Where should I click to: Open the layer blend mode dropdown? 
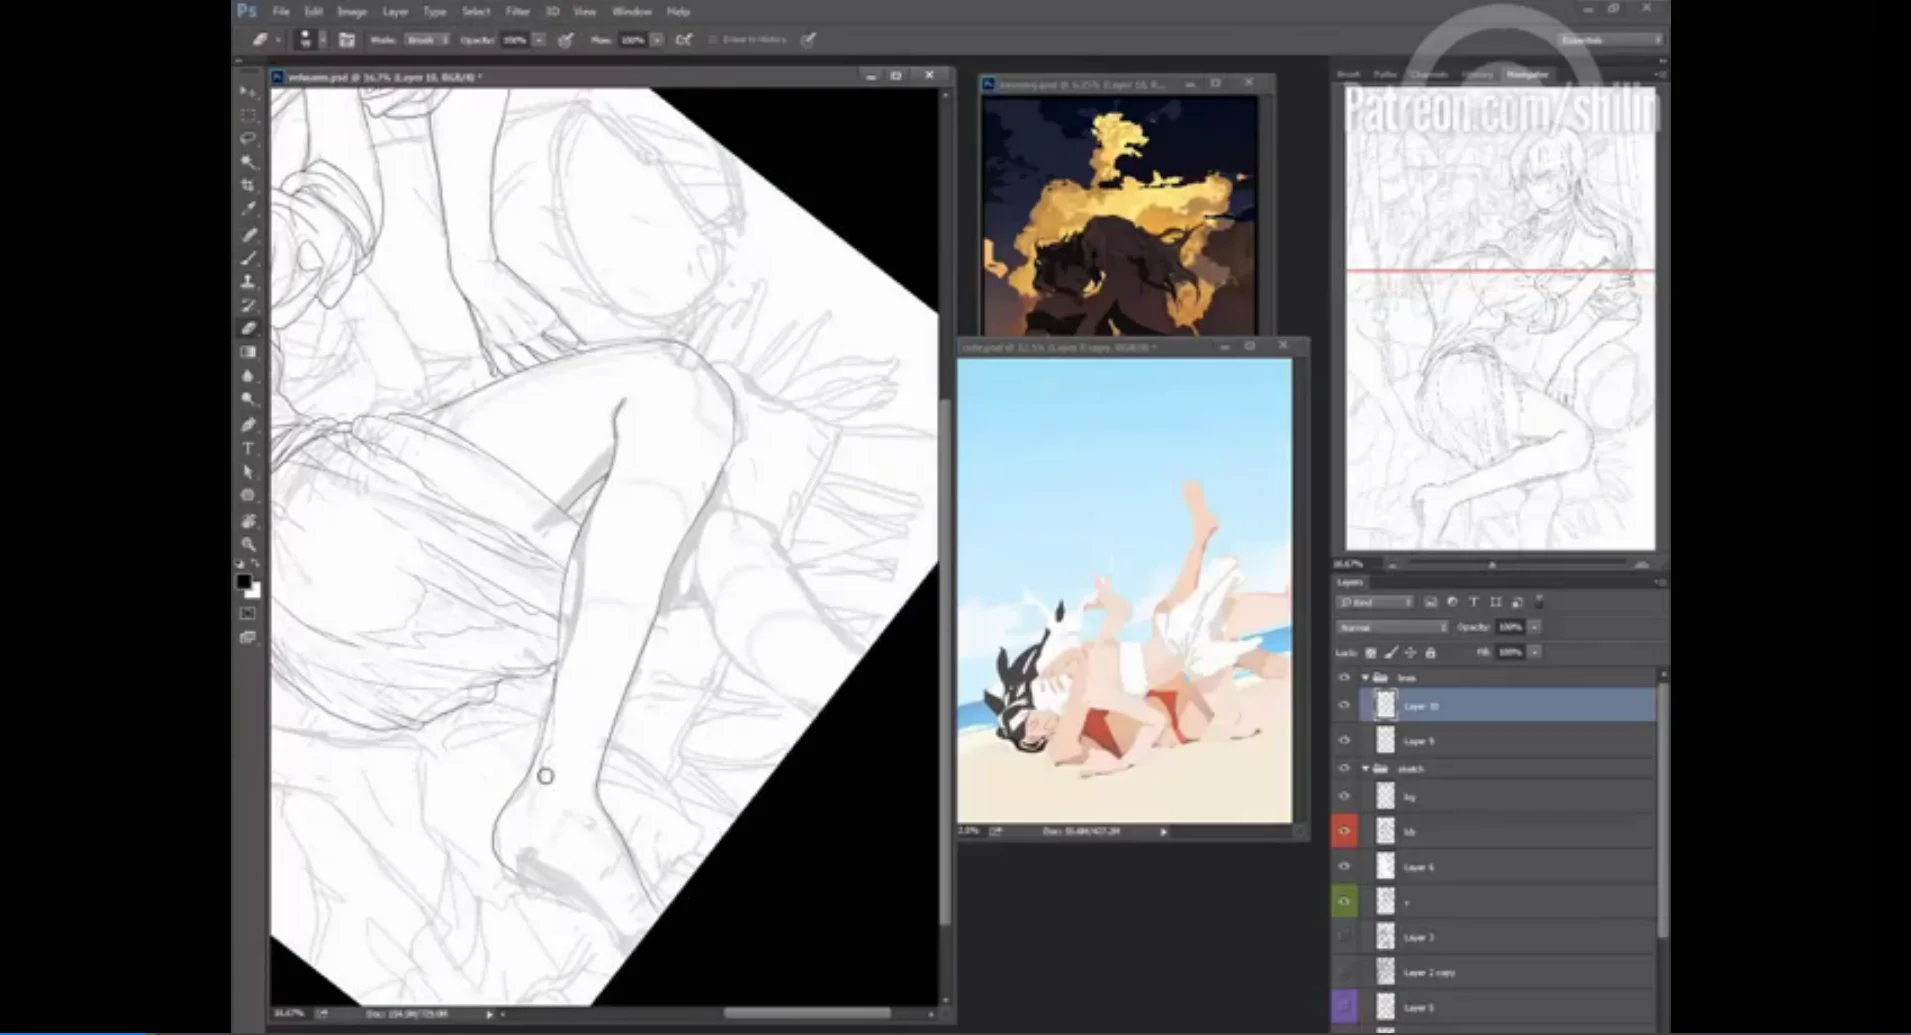1392,627
